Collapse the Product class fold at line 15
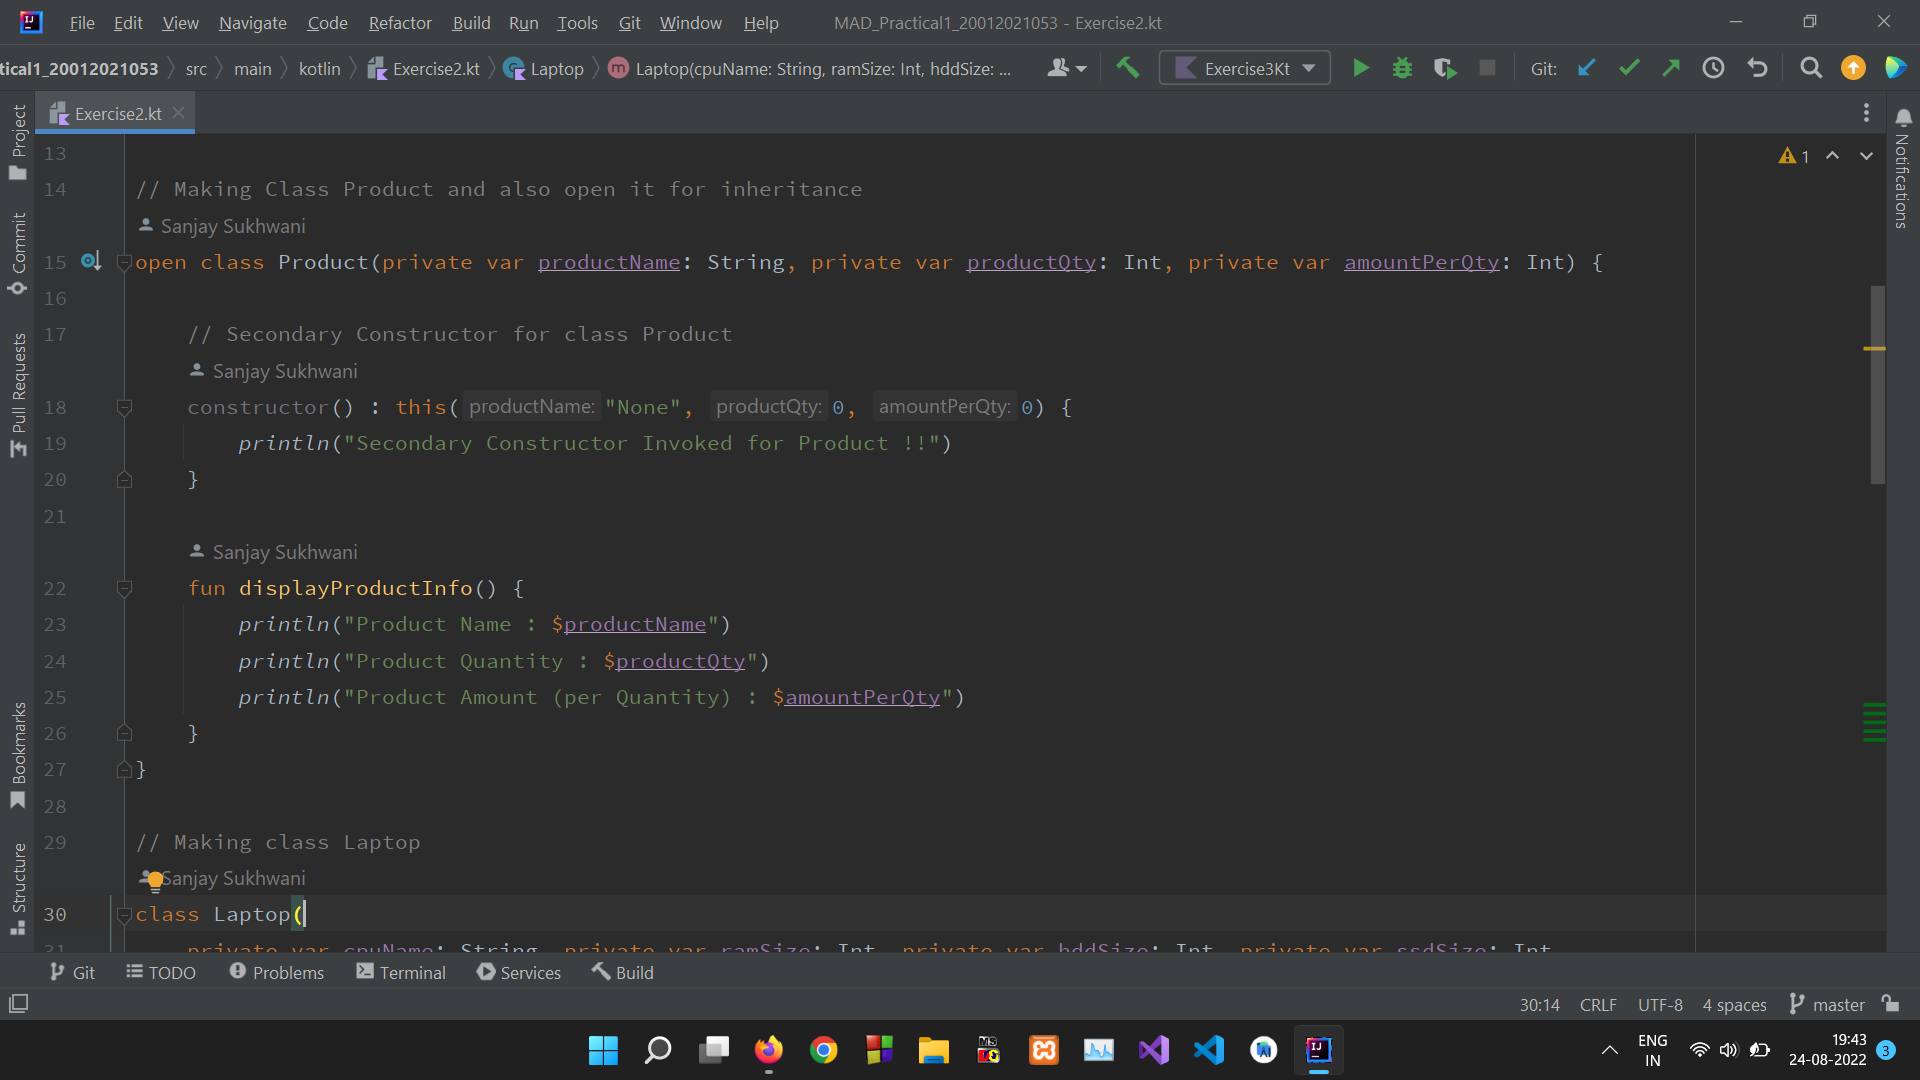 tap(124, 262)
